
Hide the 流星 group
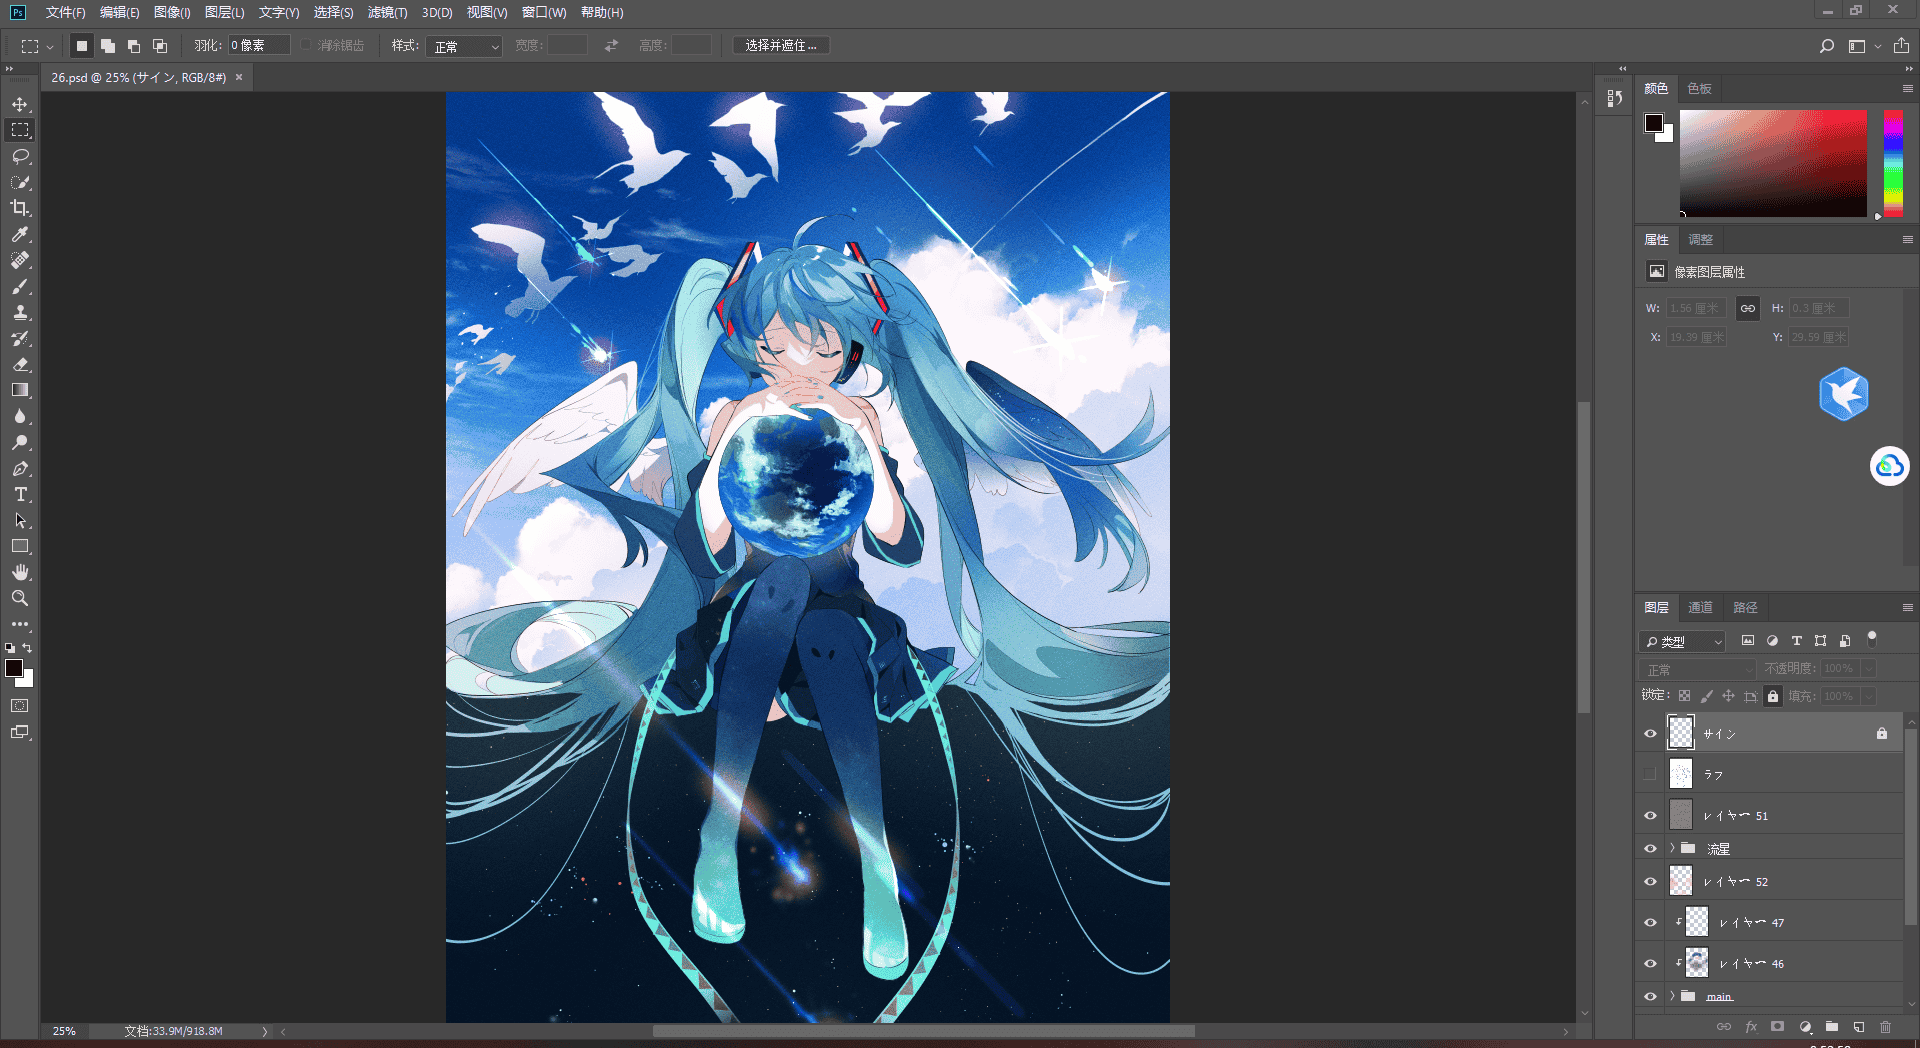click(1650, 848)
